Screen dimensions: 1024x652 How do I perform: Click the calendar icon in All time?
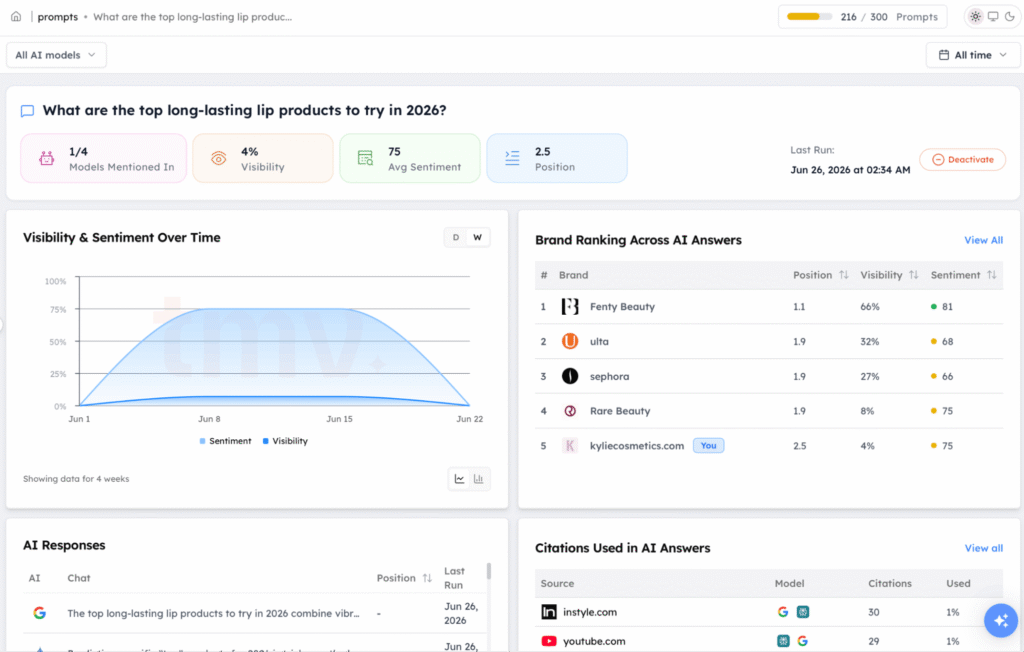[944, 55]
